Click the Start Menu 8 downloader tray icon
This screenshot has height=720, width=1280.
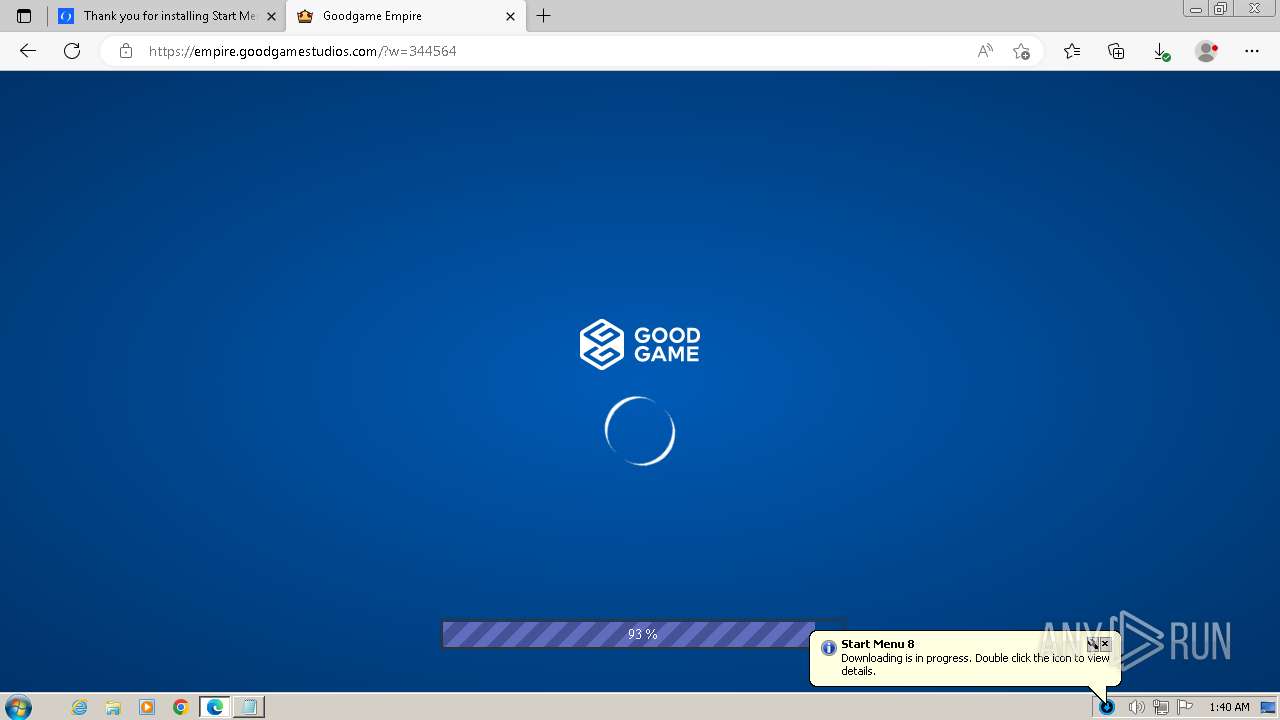click(1107, 707)
